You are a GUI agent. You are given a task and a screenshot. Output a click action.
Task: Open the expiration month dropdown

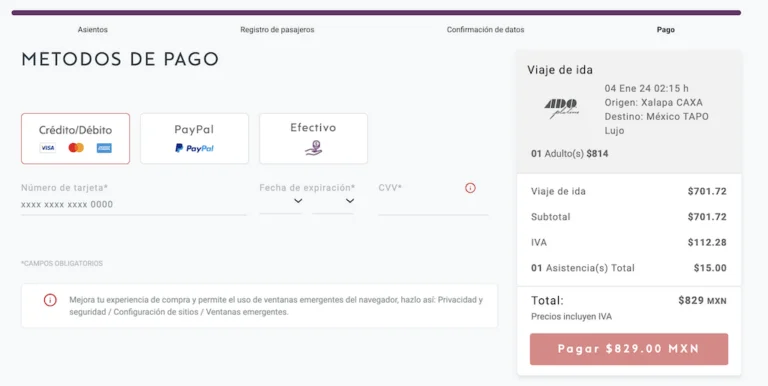[x=281, y=201]
